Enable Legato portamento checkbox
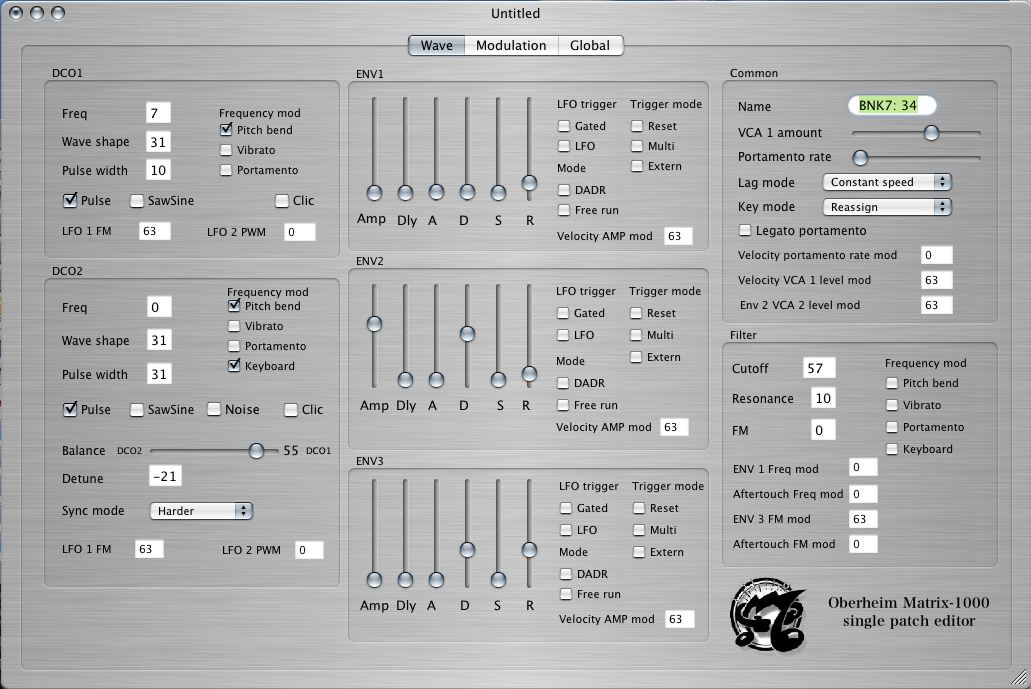The height and width of the screenshot is (689, 1031). pos(745,231)
